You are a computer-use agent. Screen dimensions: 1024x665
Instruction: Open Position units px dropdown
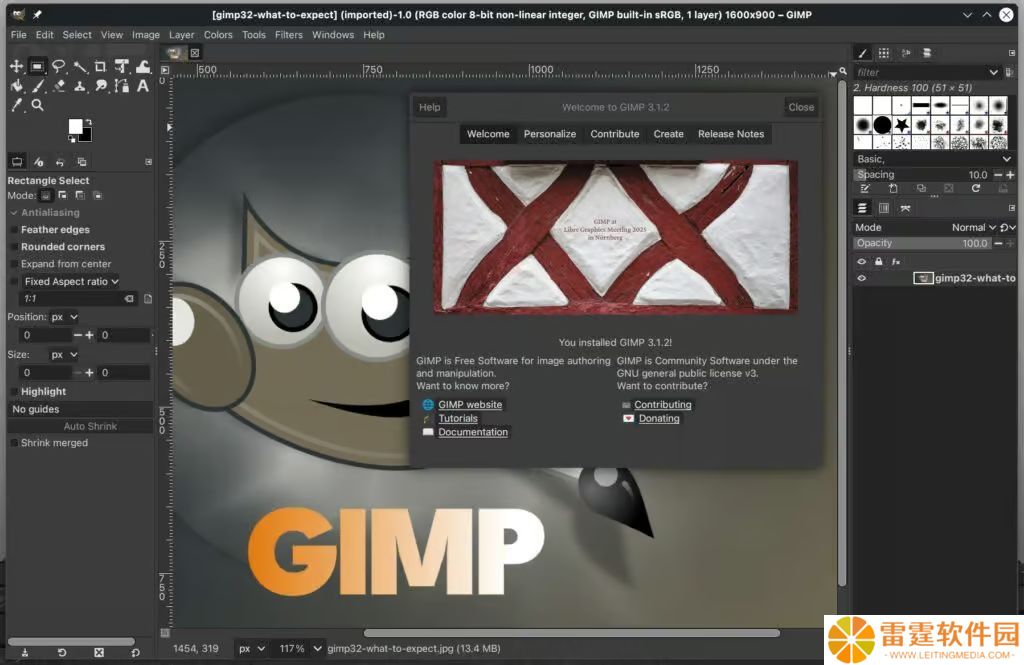[x=65, y=317]
